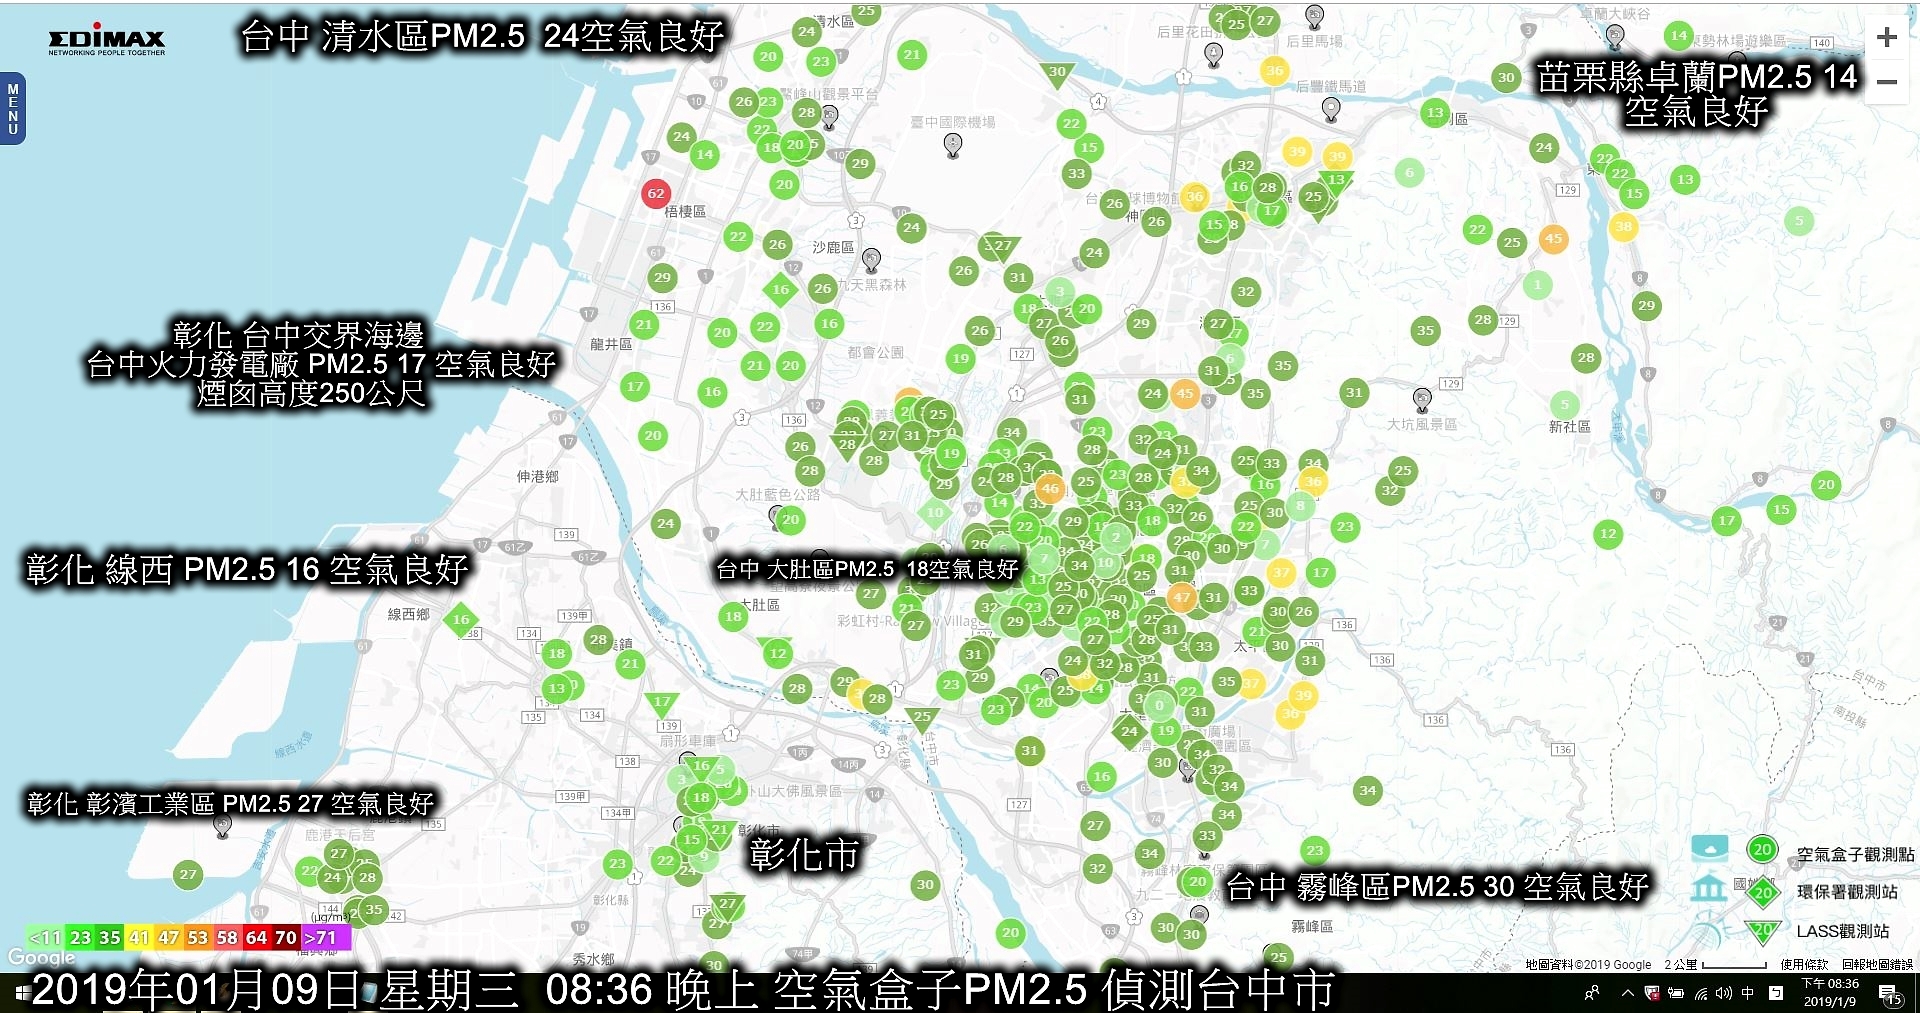Click the gray pin at 后里馬場
The width and height of the screenshot is (1920, 1013).
(x=1315, y=16)
